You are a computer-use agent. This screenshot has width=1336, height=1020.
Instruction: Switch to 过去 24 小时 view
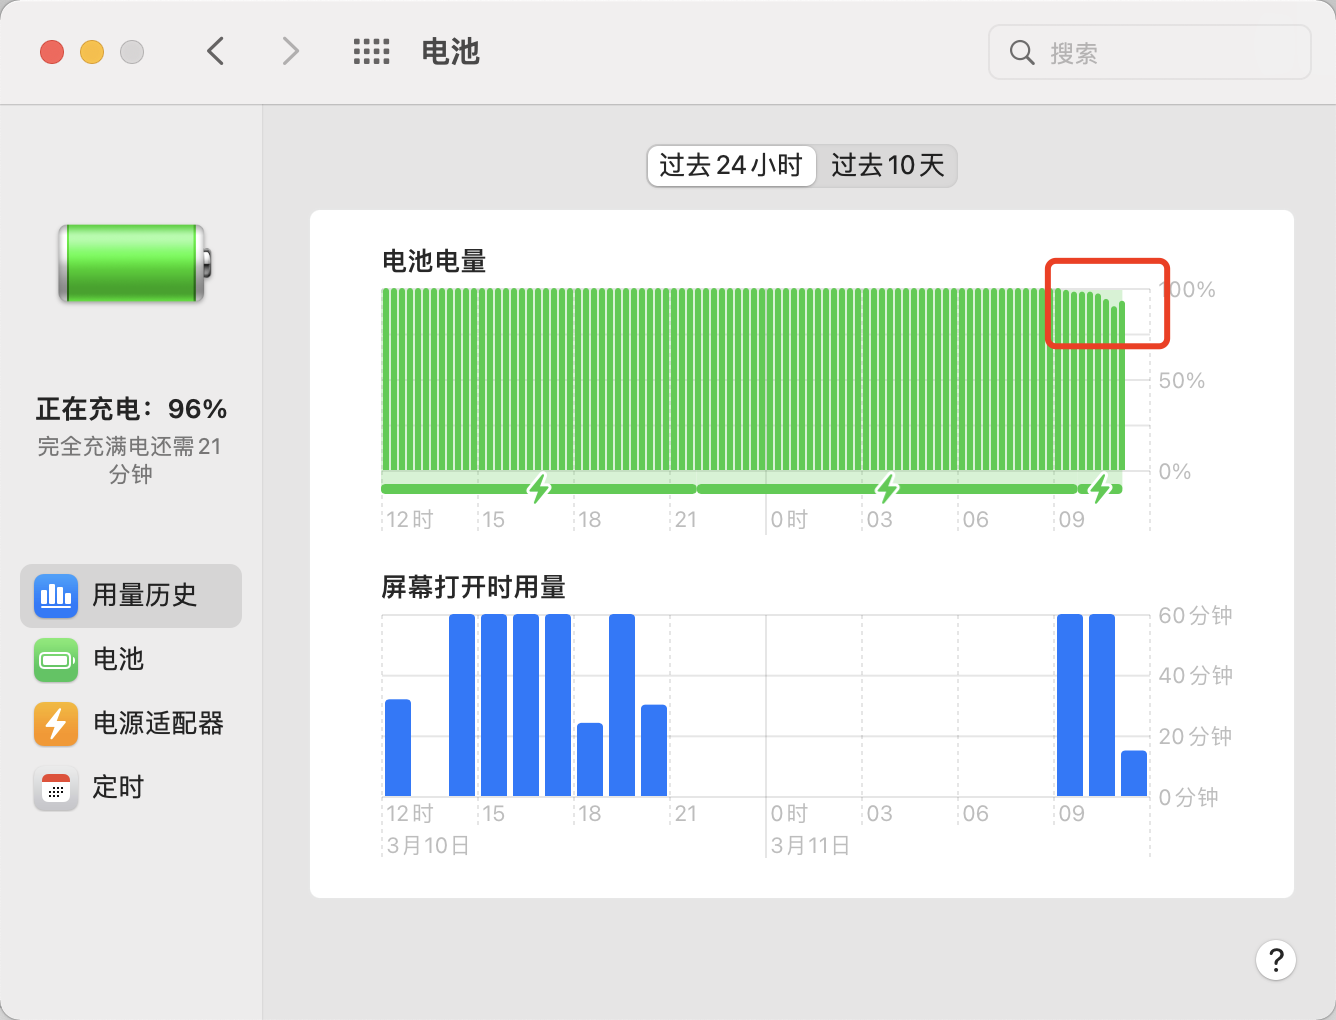[731, 165]
